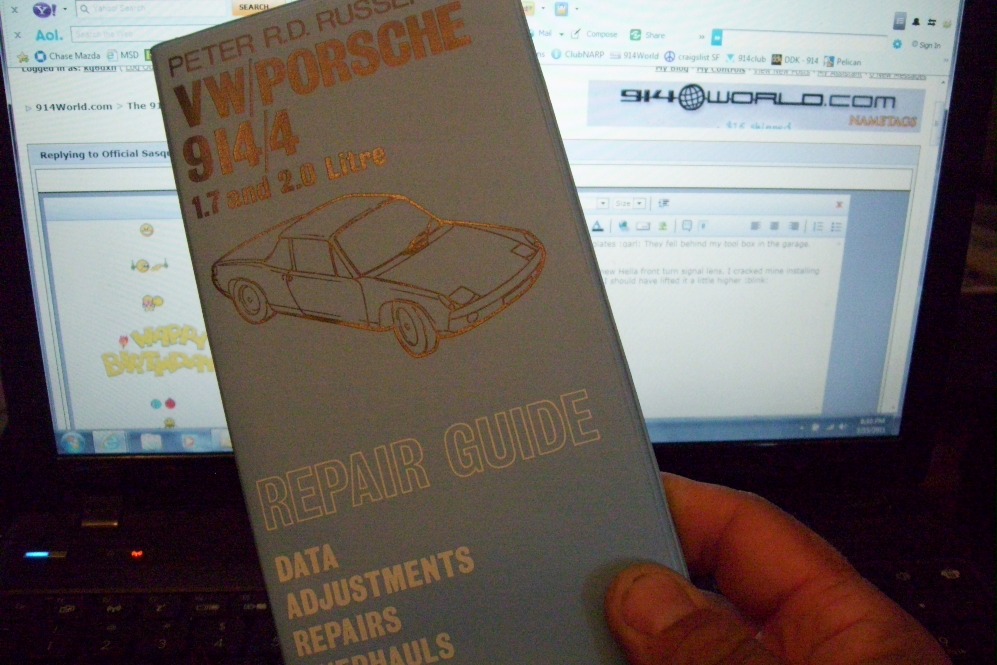Click the Share button in the AOL toolbar
This screenshot has height=665, width=997.
coord(647,35)
